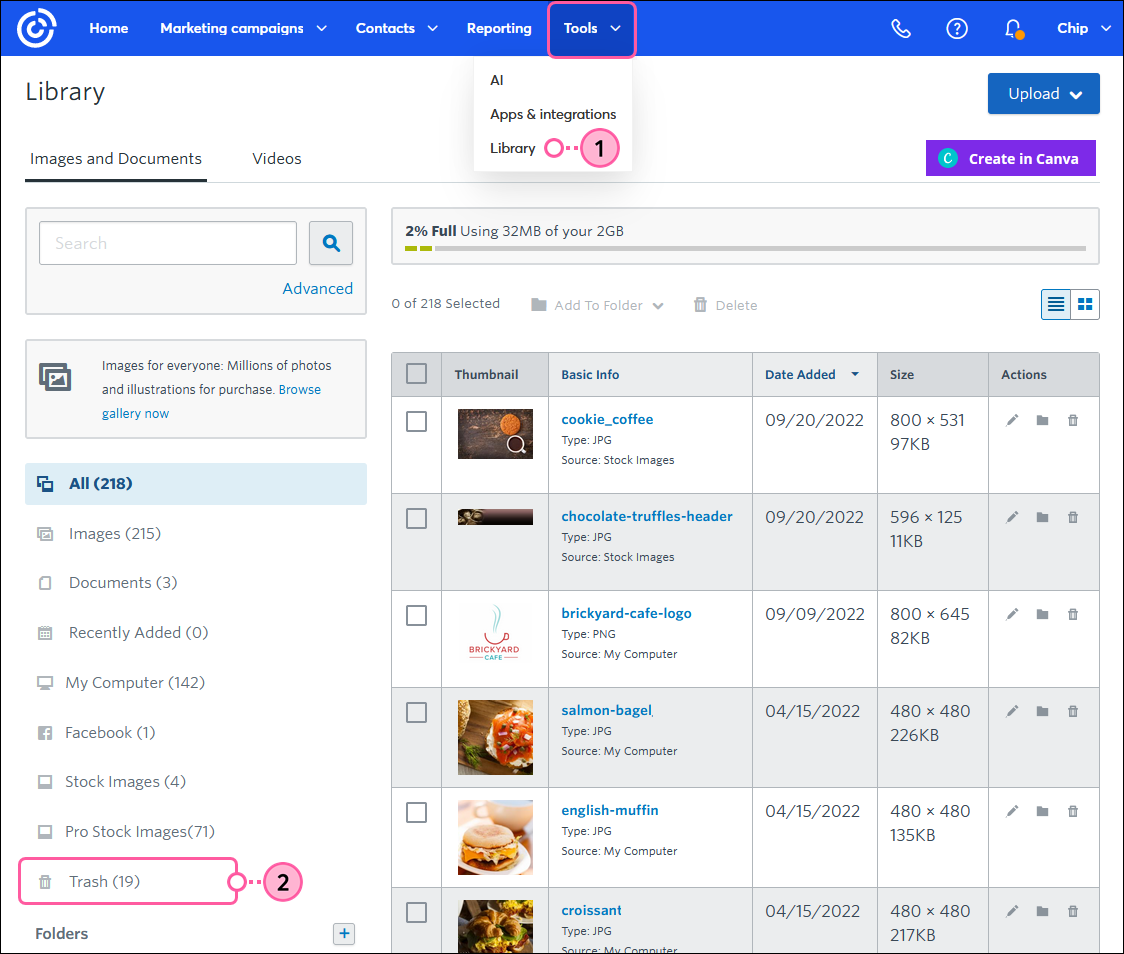Edit chocolate-truffles-header with pencil icon

1012,517
